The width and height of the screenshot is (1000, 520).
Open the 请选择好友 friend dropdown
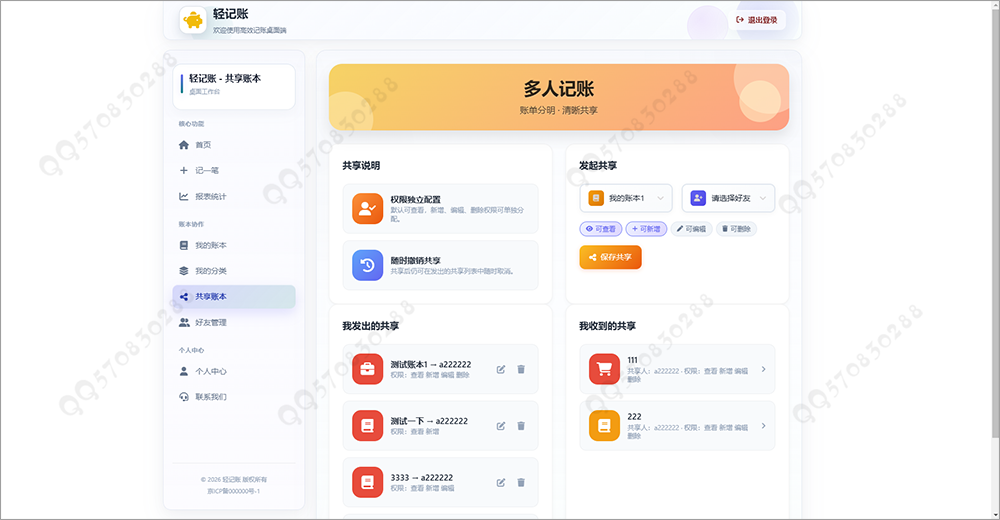point(728,198)
